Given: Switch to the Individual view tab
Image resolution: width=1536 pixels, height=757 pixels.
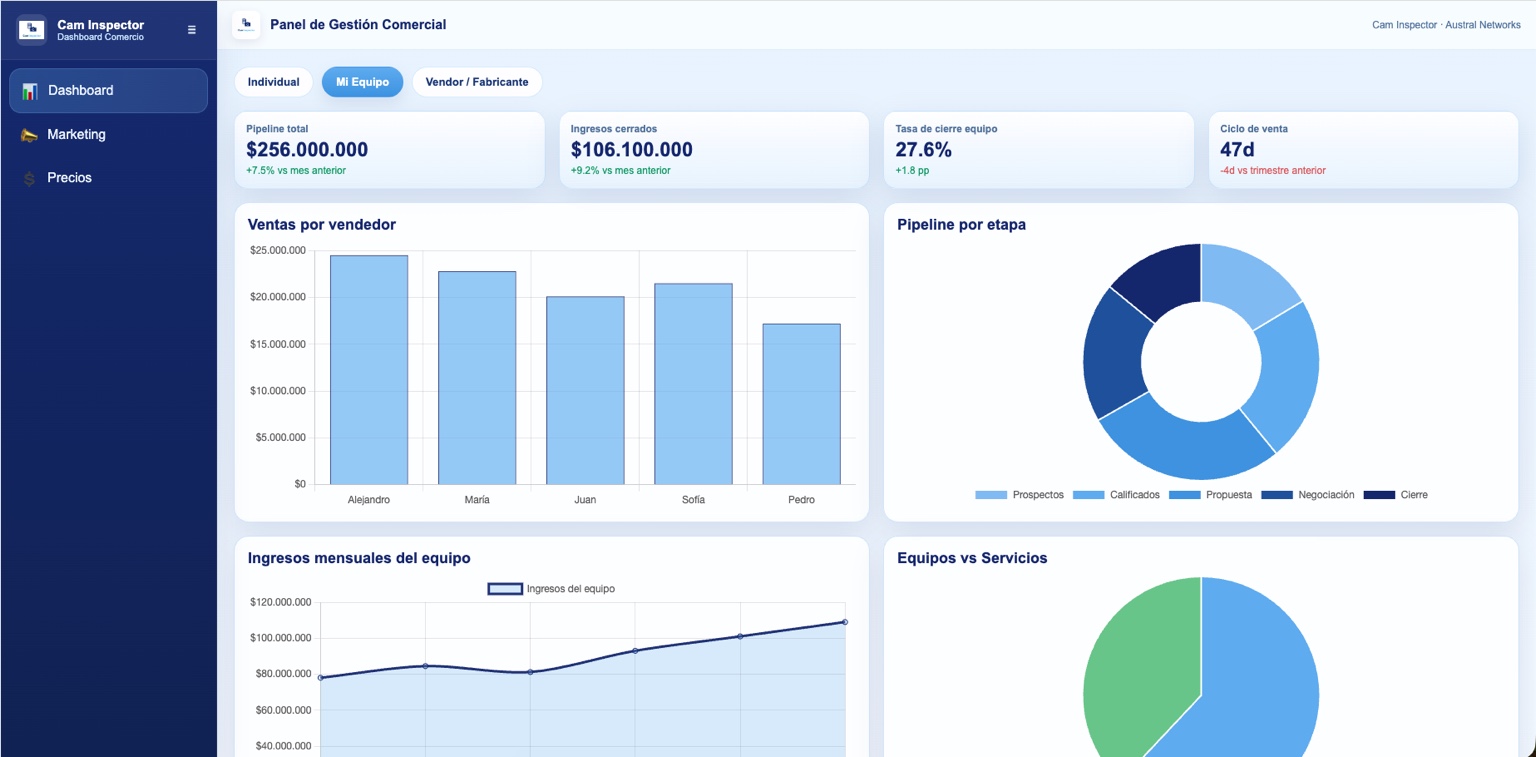Looking at the screenshot, I should point(274,82).
